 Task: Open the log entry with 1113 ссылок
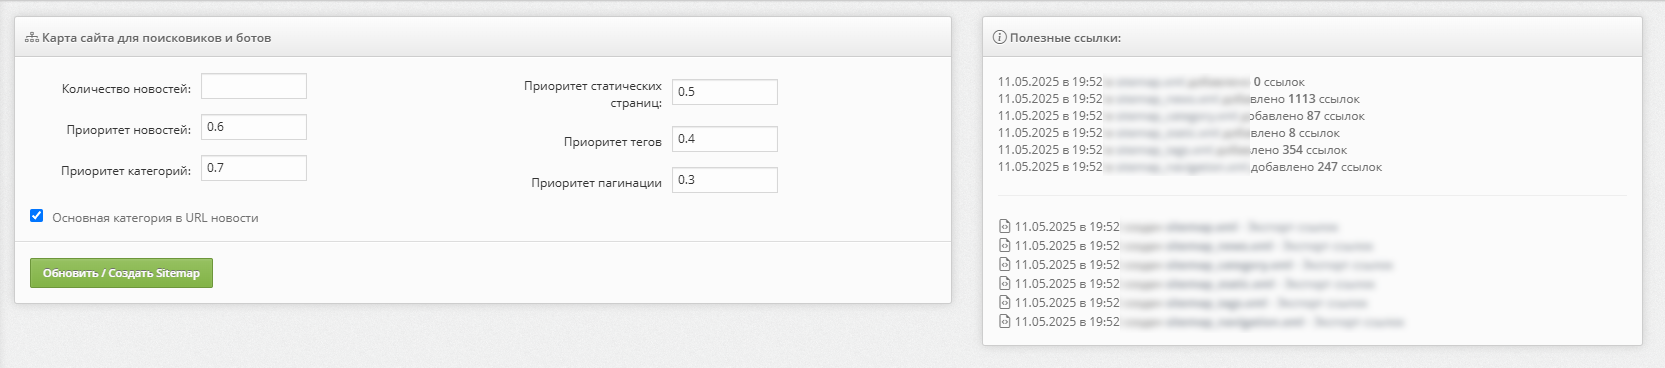(1179, 99)
